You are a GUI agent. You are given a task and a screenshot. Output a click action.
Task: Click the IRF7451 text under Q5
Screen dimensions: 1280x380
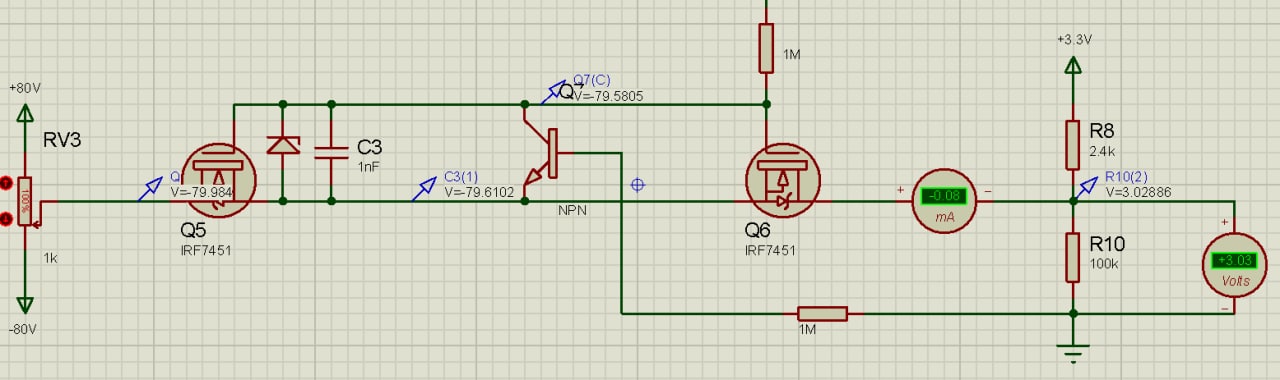(206, 251)
